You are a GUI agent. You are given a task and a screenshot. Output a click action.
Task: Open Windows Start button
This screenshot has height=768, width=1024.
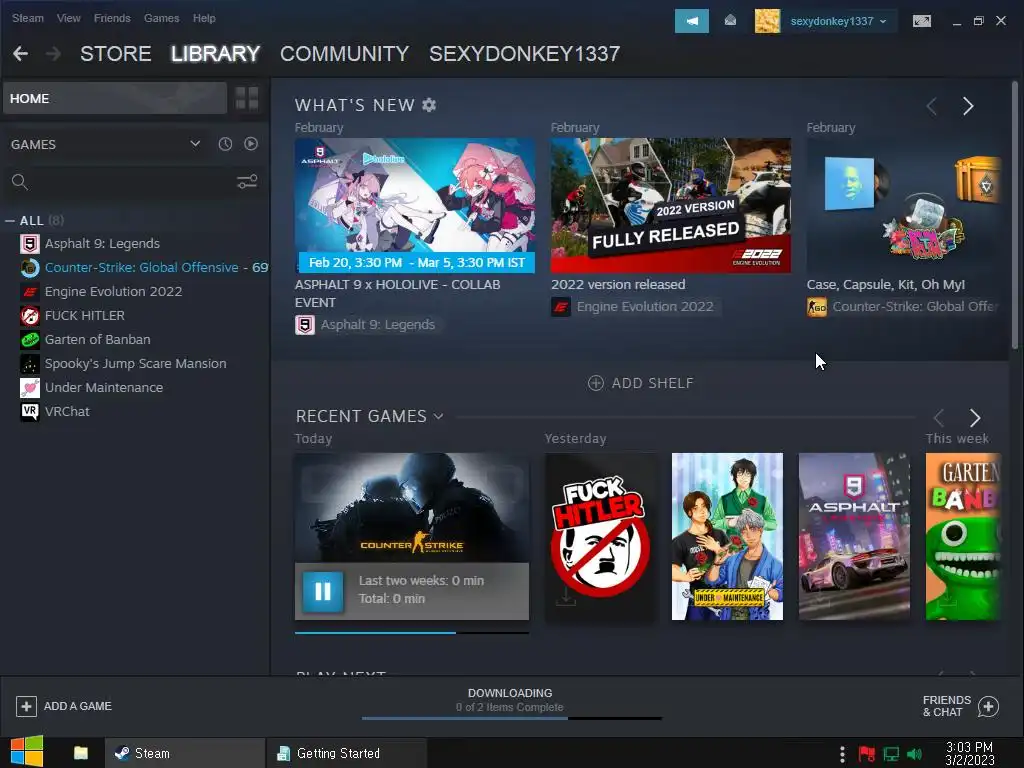point(26,752)
